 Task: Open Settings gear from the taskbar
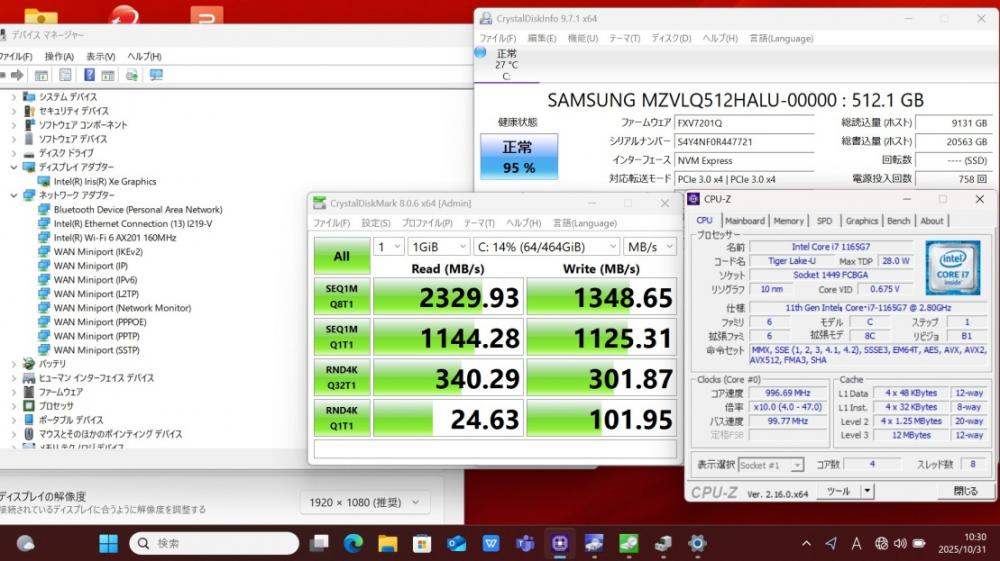tap(697, 543)
